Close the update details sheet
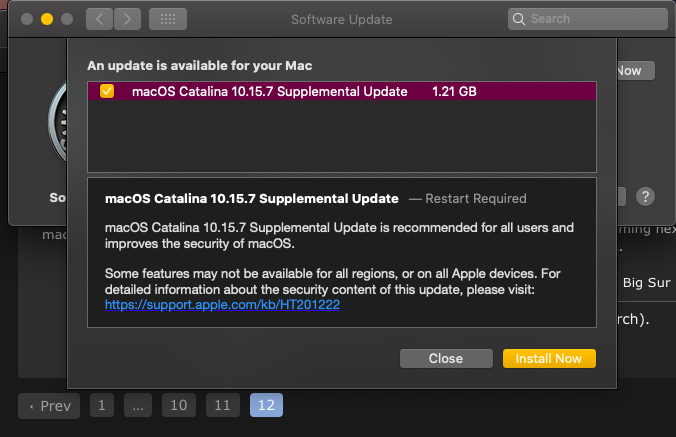This screenshot has width=676, height=437. tap(446, 359)
